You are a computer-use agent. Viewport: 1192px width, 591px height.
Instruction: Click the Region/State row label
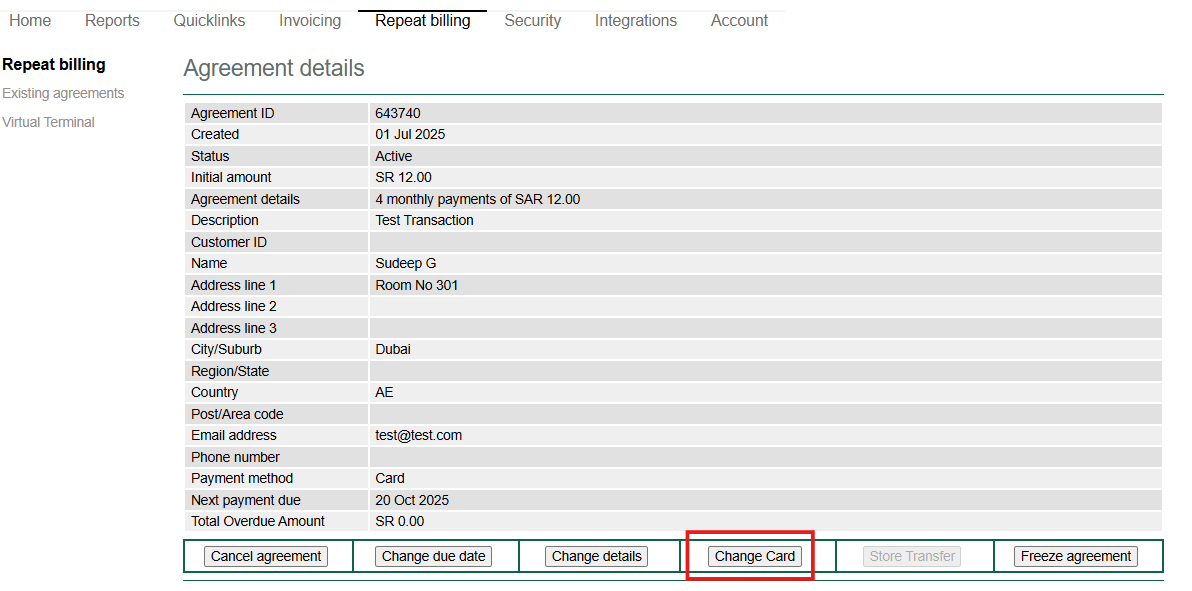(230, 371)
